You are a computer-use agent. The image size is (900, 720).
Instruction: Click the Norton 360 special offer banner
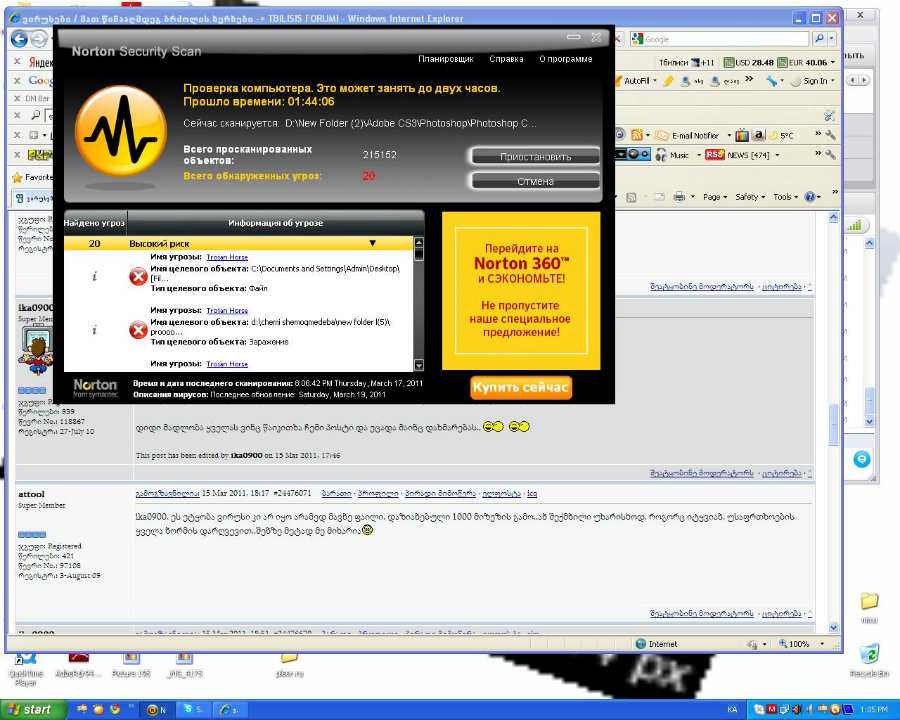point(521,291)
